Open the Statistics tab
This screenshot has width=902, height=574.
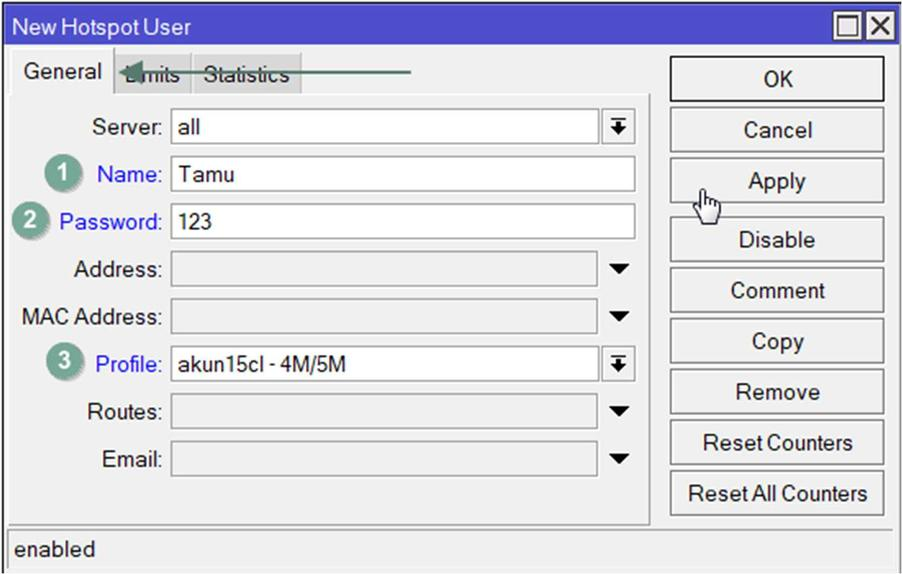(x=246, y=75)
